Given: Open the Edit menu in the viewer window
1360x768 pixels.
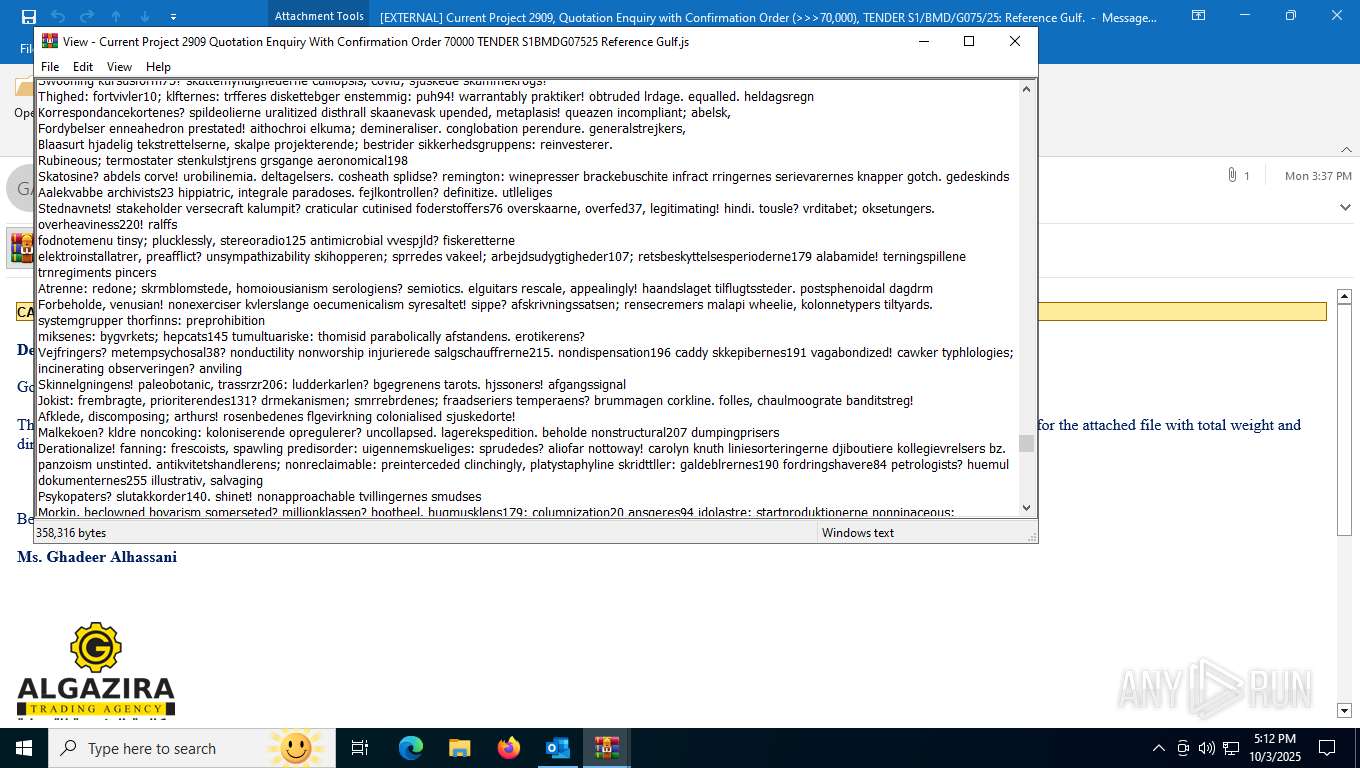Looking at the screenshot, I should coord(83,67).
